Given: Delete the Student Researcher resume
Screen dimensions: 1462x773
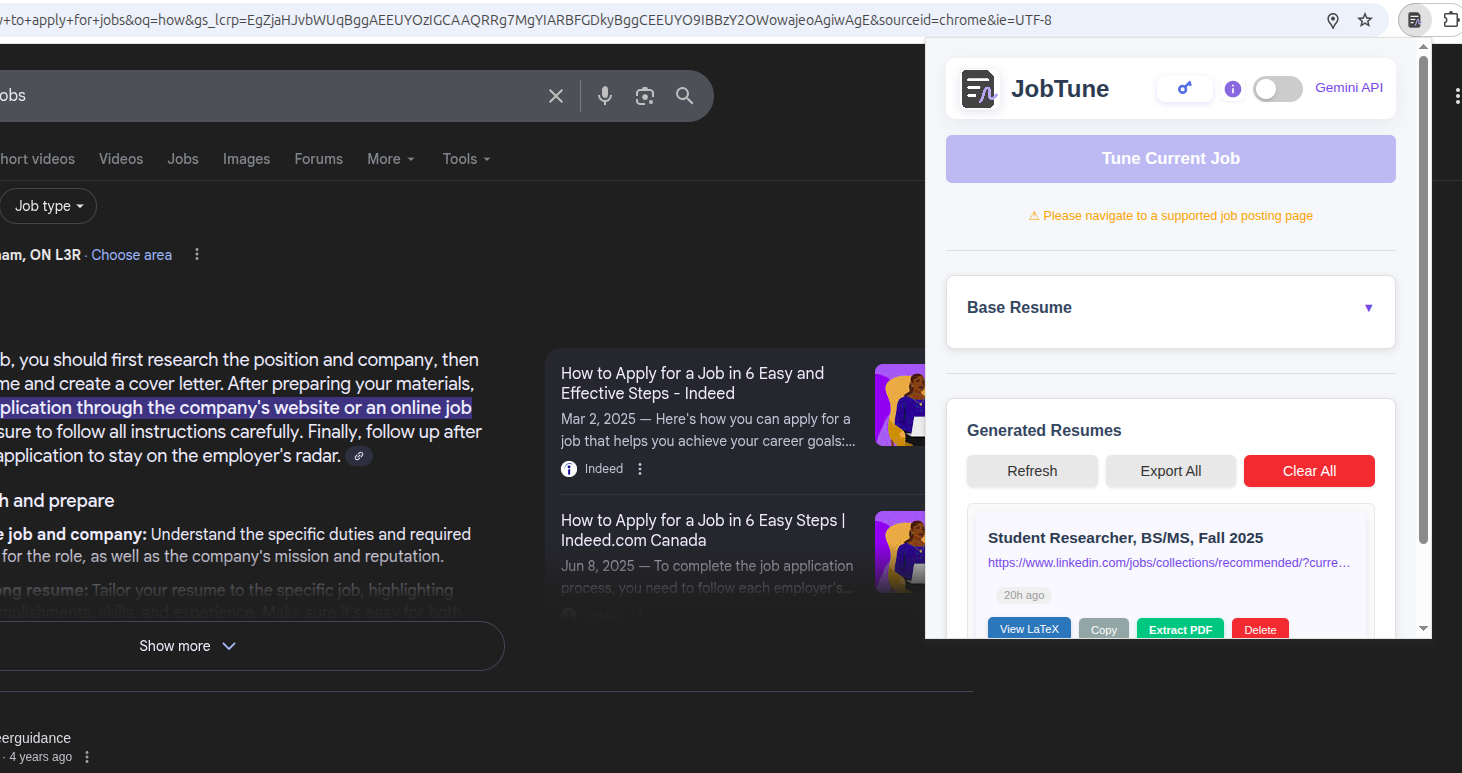Looking at the screenshot, I should click(1260, 629).
